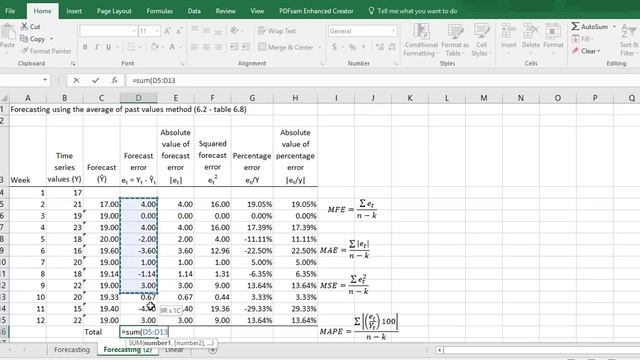Click the Align Left icon
The image size is (640, 360).
[x=195, y=47]
